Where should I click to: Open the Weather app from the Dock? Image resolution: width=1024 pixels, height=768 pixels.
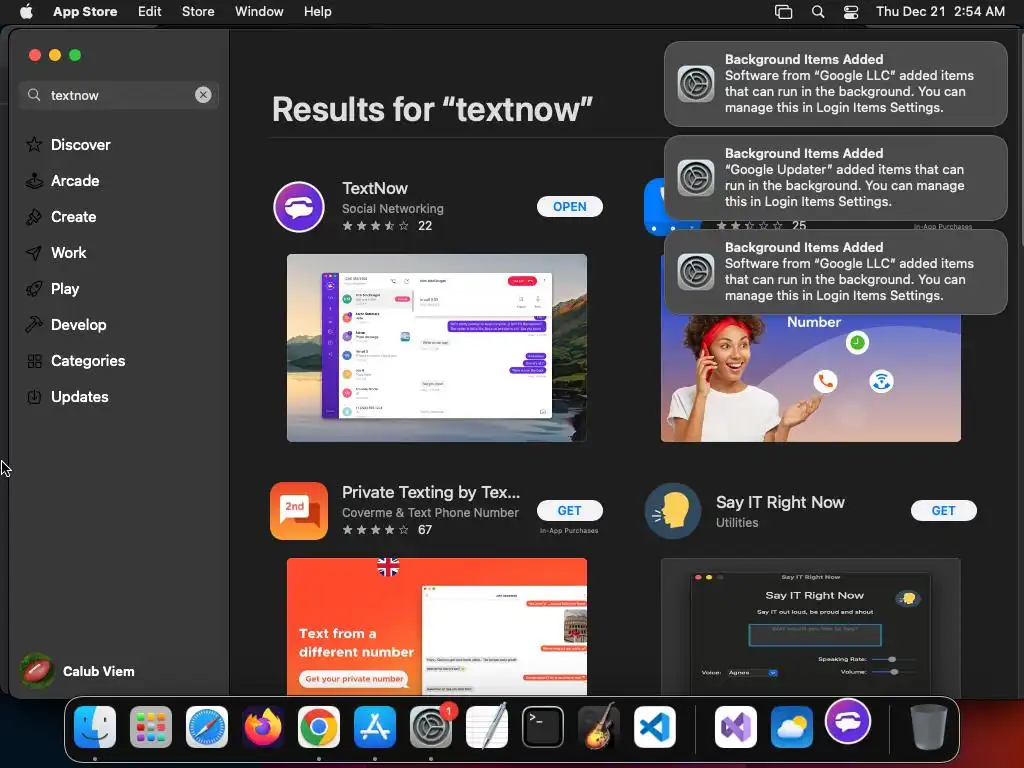point(792,727)
